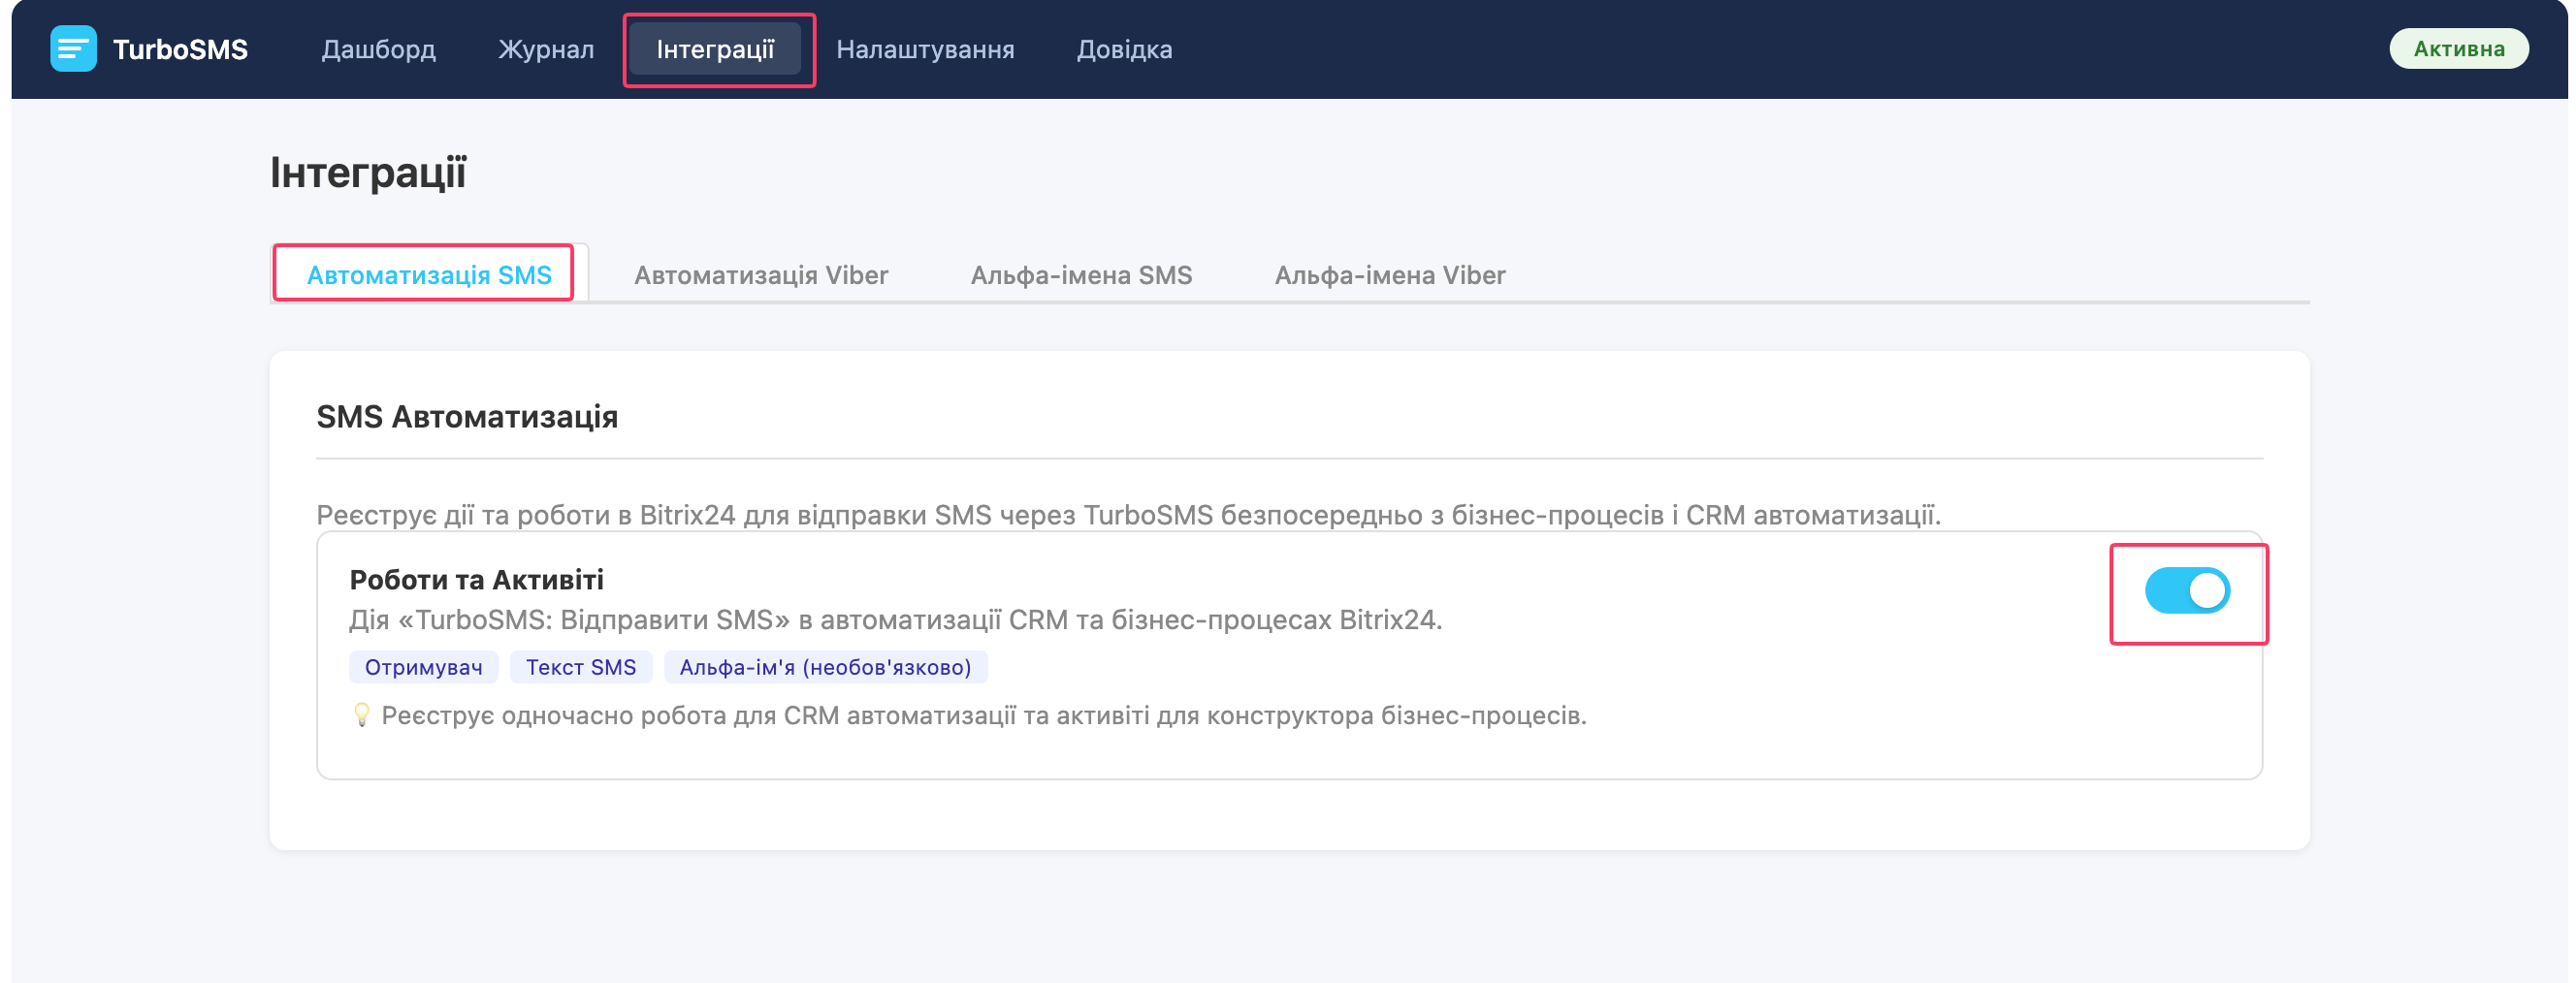The height and width of the screenshot is (983, 2576).
Task: Click the Інтеграції page heading
Action: pyautogui.click(x=367, y=172)
